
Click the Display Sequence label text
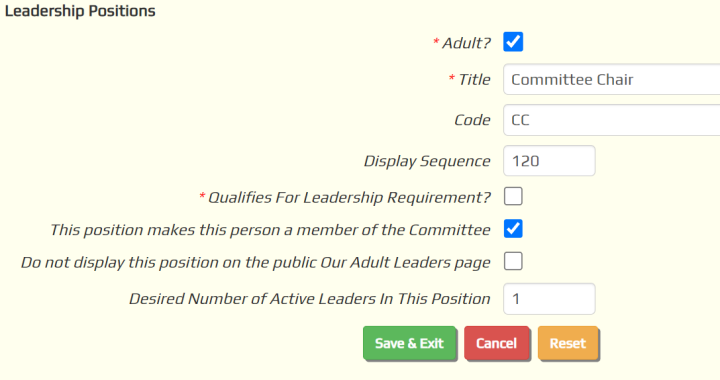[x=427, y=162]
